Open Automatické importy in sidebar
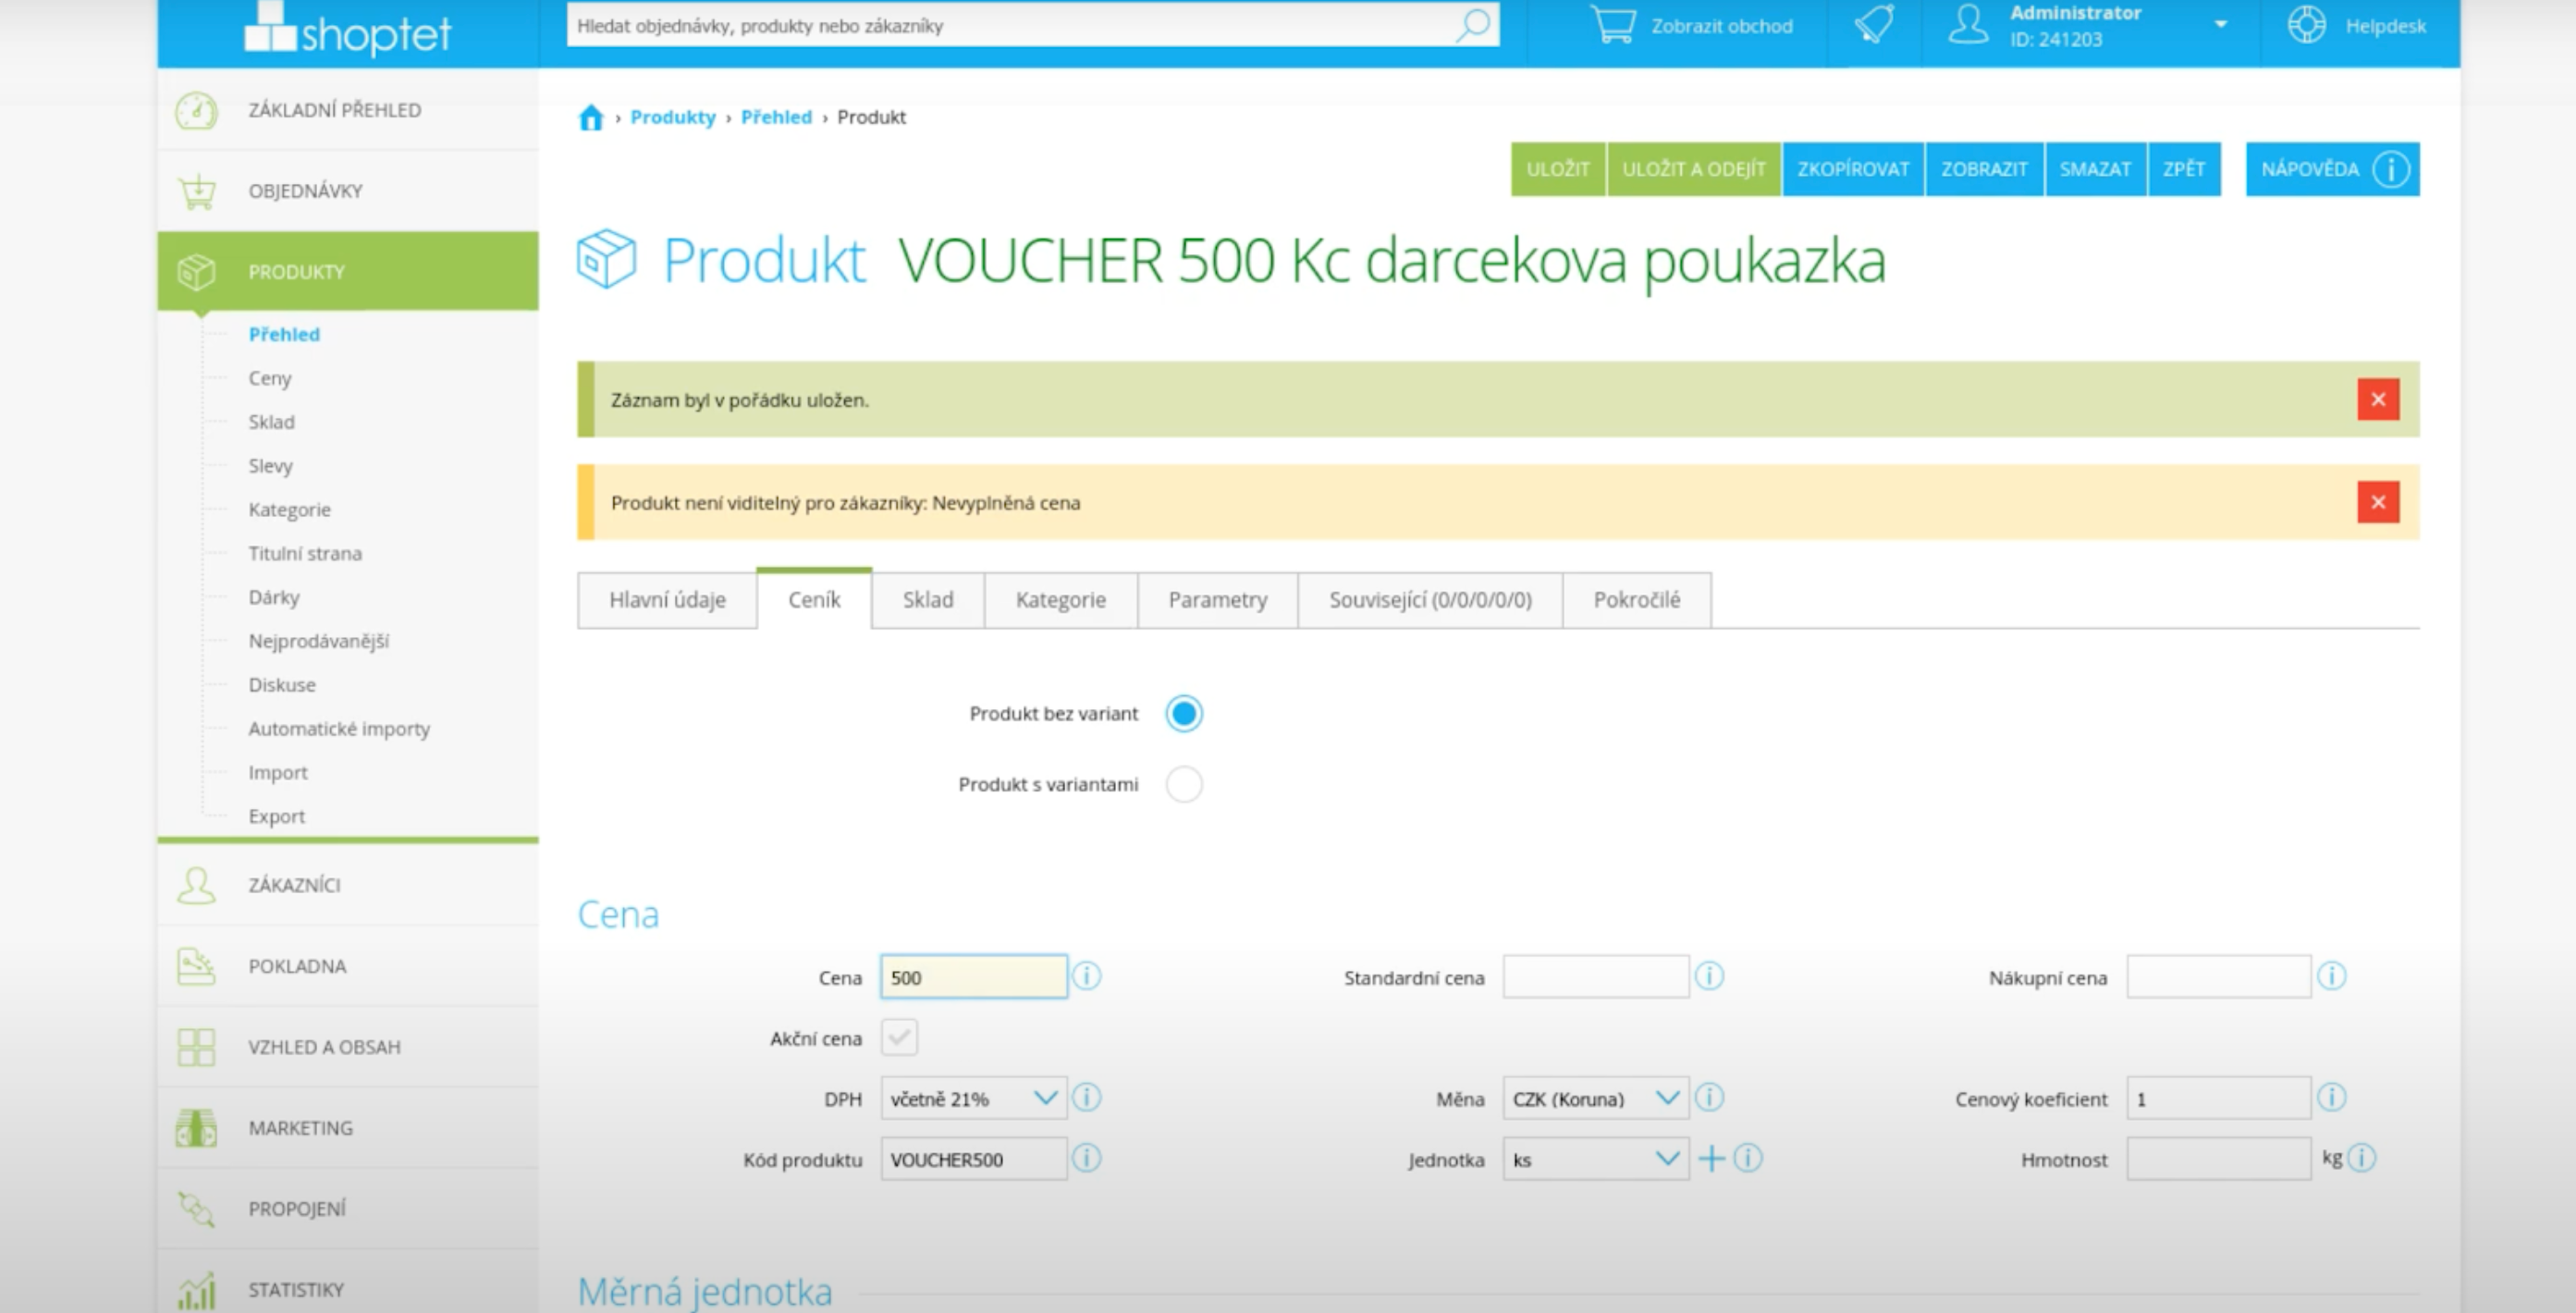Viewport: 2576px width, 1313px height. click(339, 729)
